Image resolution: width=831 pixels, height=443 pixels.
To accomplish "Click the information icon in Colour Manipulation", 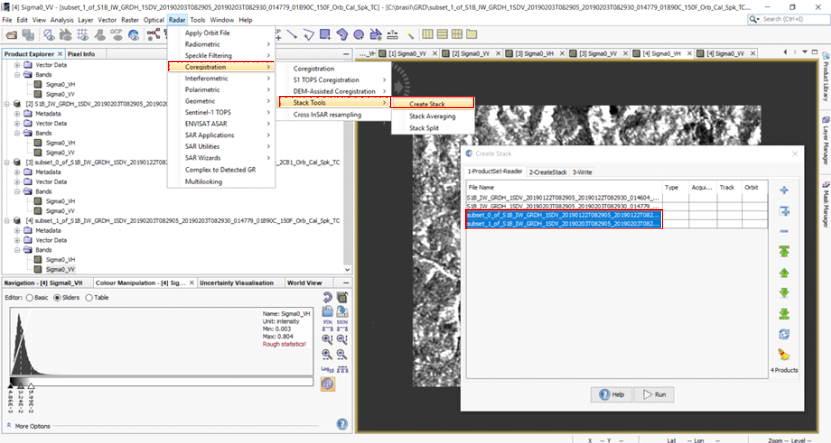I will coord(328,385).
